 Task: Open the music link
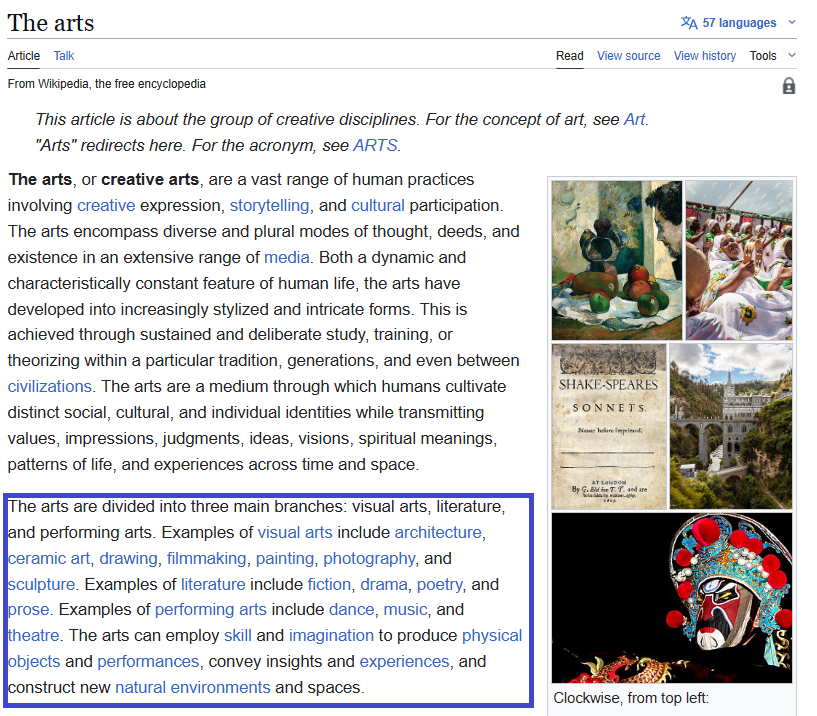pos(405,610)
